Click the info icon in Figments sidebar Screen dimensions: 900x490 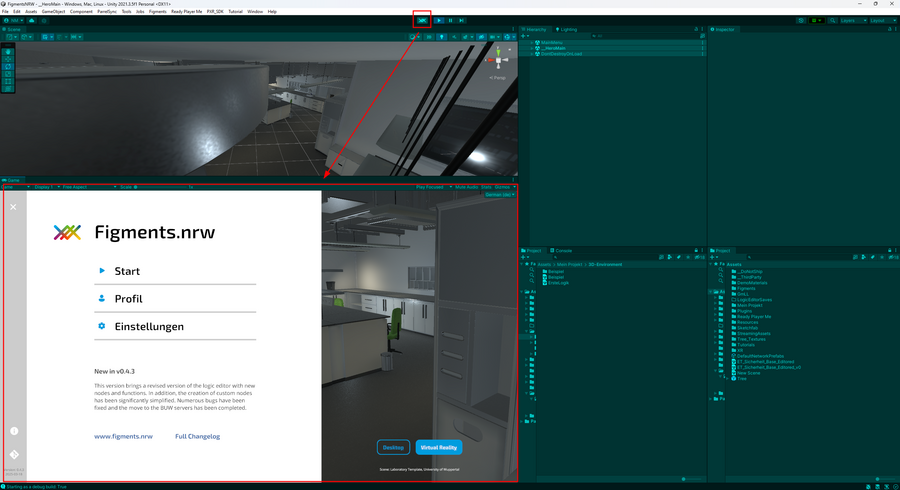point(14,431)
